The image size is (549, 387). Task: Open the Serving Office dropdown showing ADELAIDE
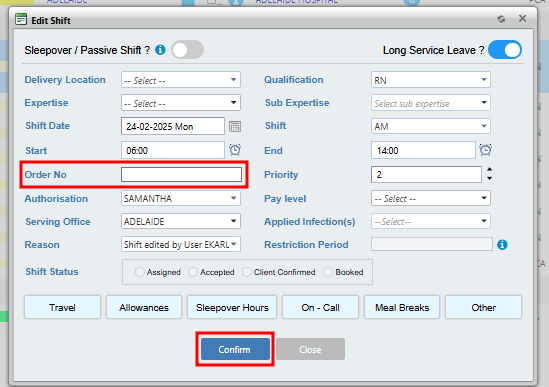[181, 221]
